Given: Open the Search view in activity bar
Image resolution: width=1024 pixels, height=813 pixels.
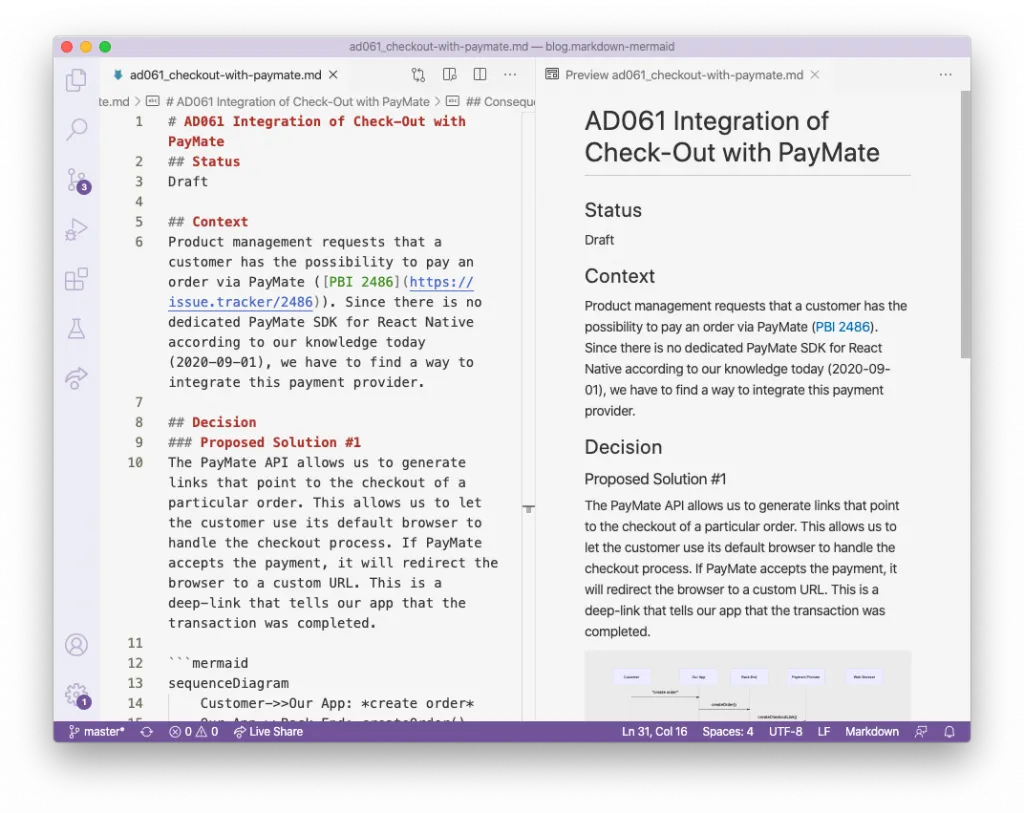Looking at the screenshot, I should pos(76,129).
